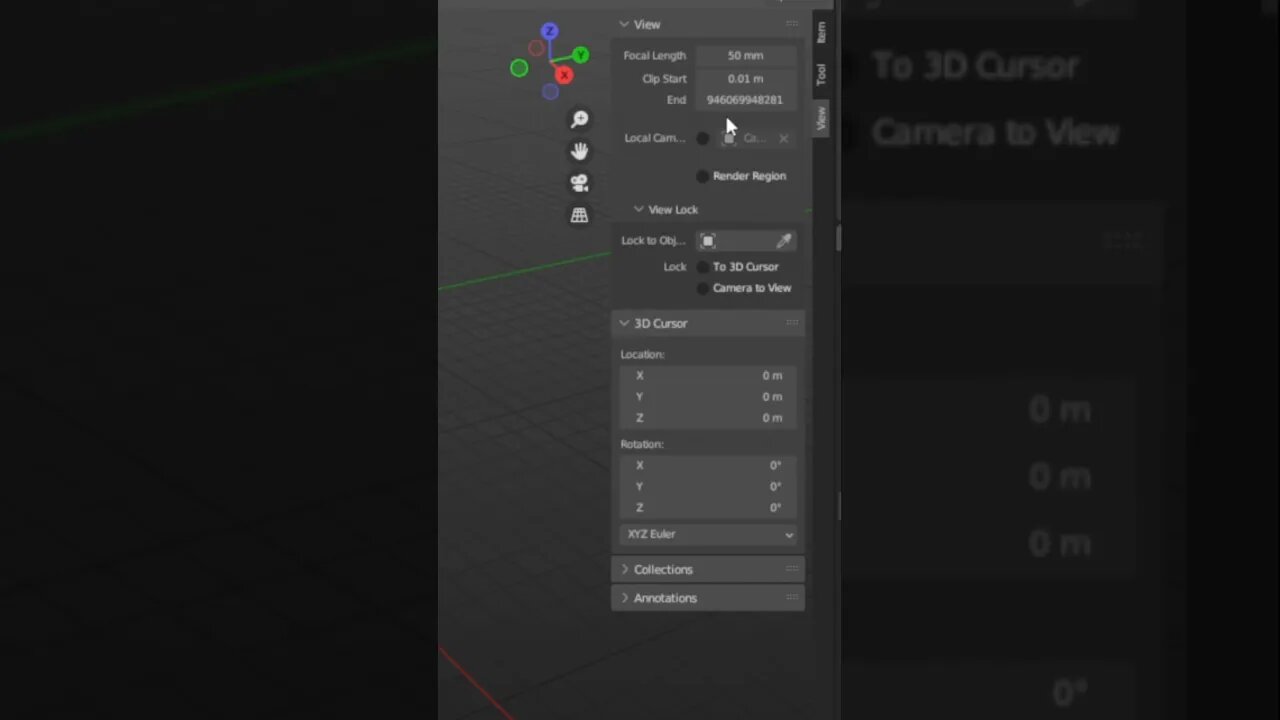The height and width of the screenshot is (720, 1280).
Task: Click the Clip Start 0.01 m field
Action: coord(746,78)
